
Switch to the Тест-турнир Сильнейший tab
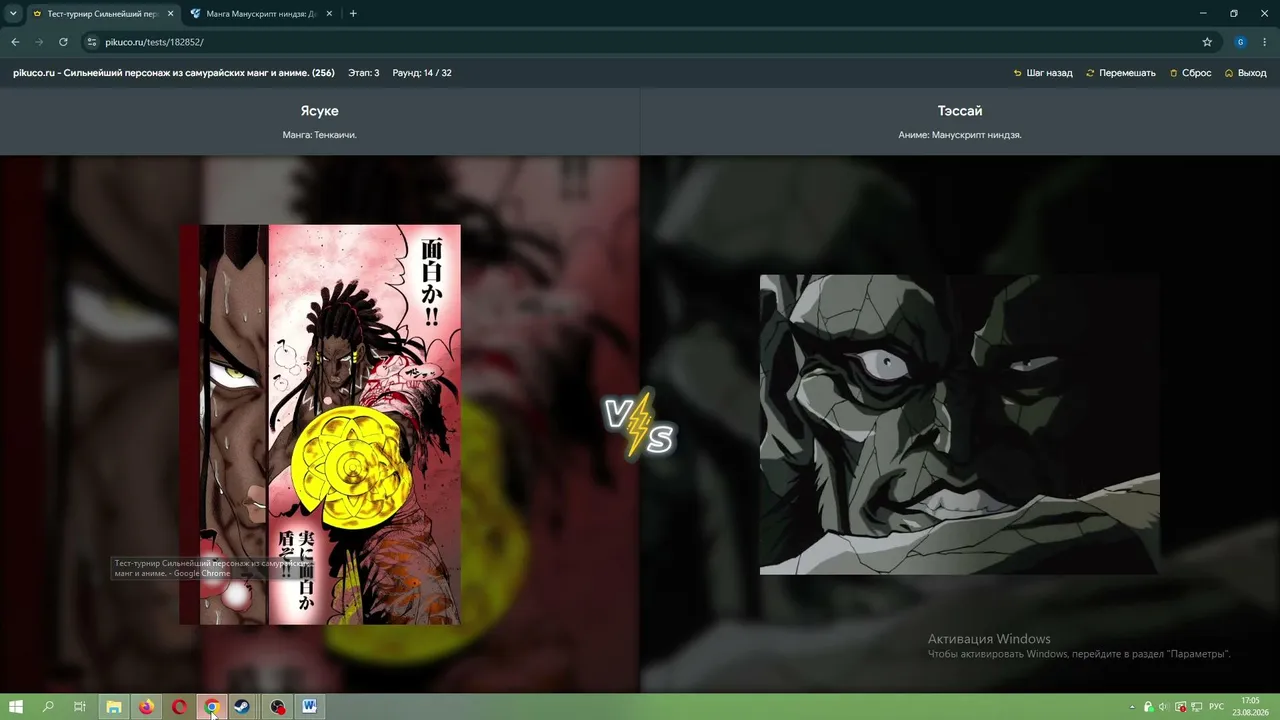[102, 14]
